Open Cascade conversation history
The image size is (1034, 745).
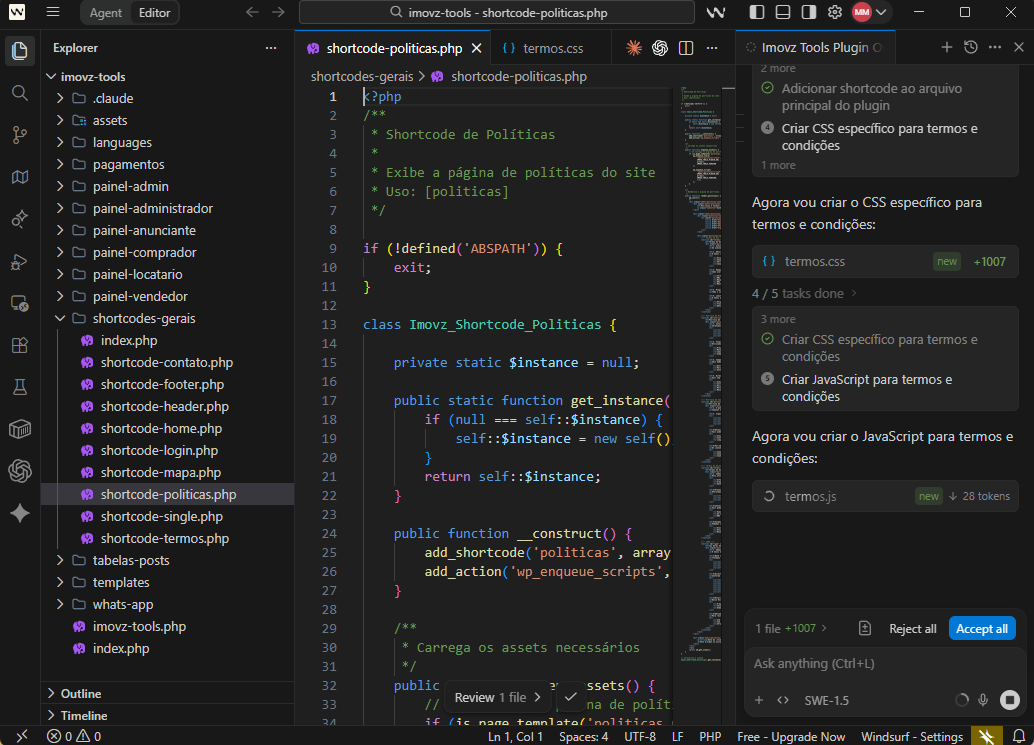[970, 48]
